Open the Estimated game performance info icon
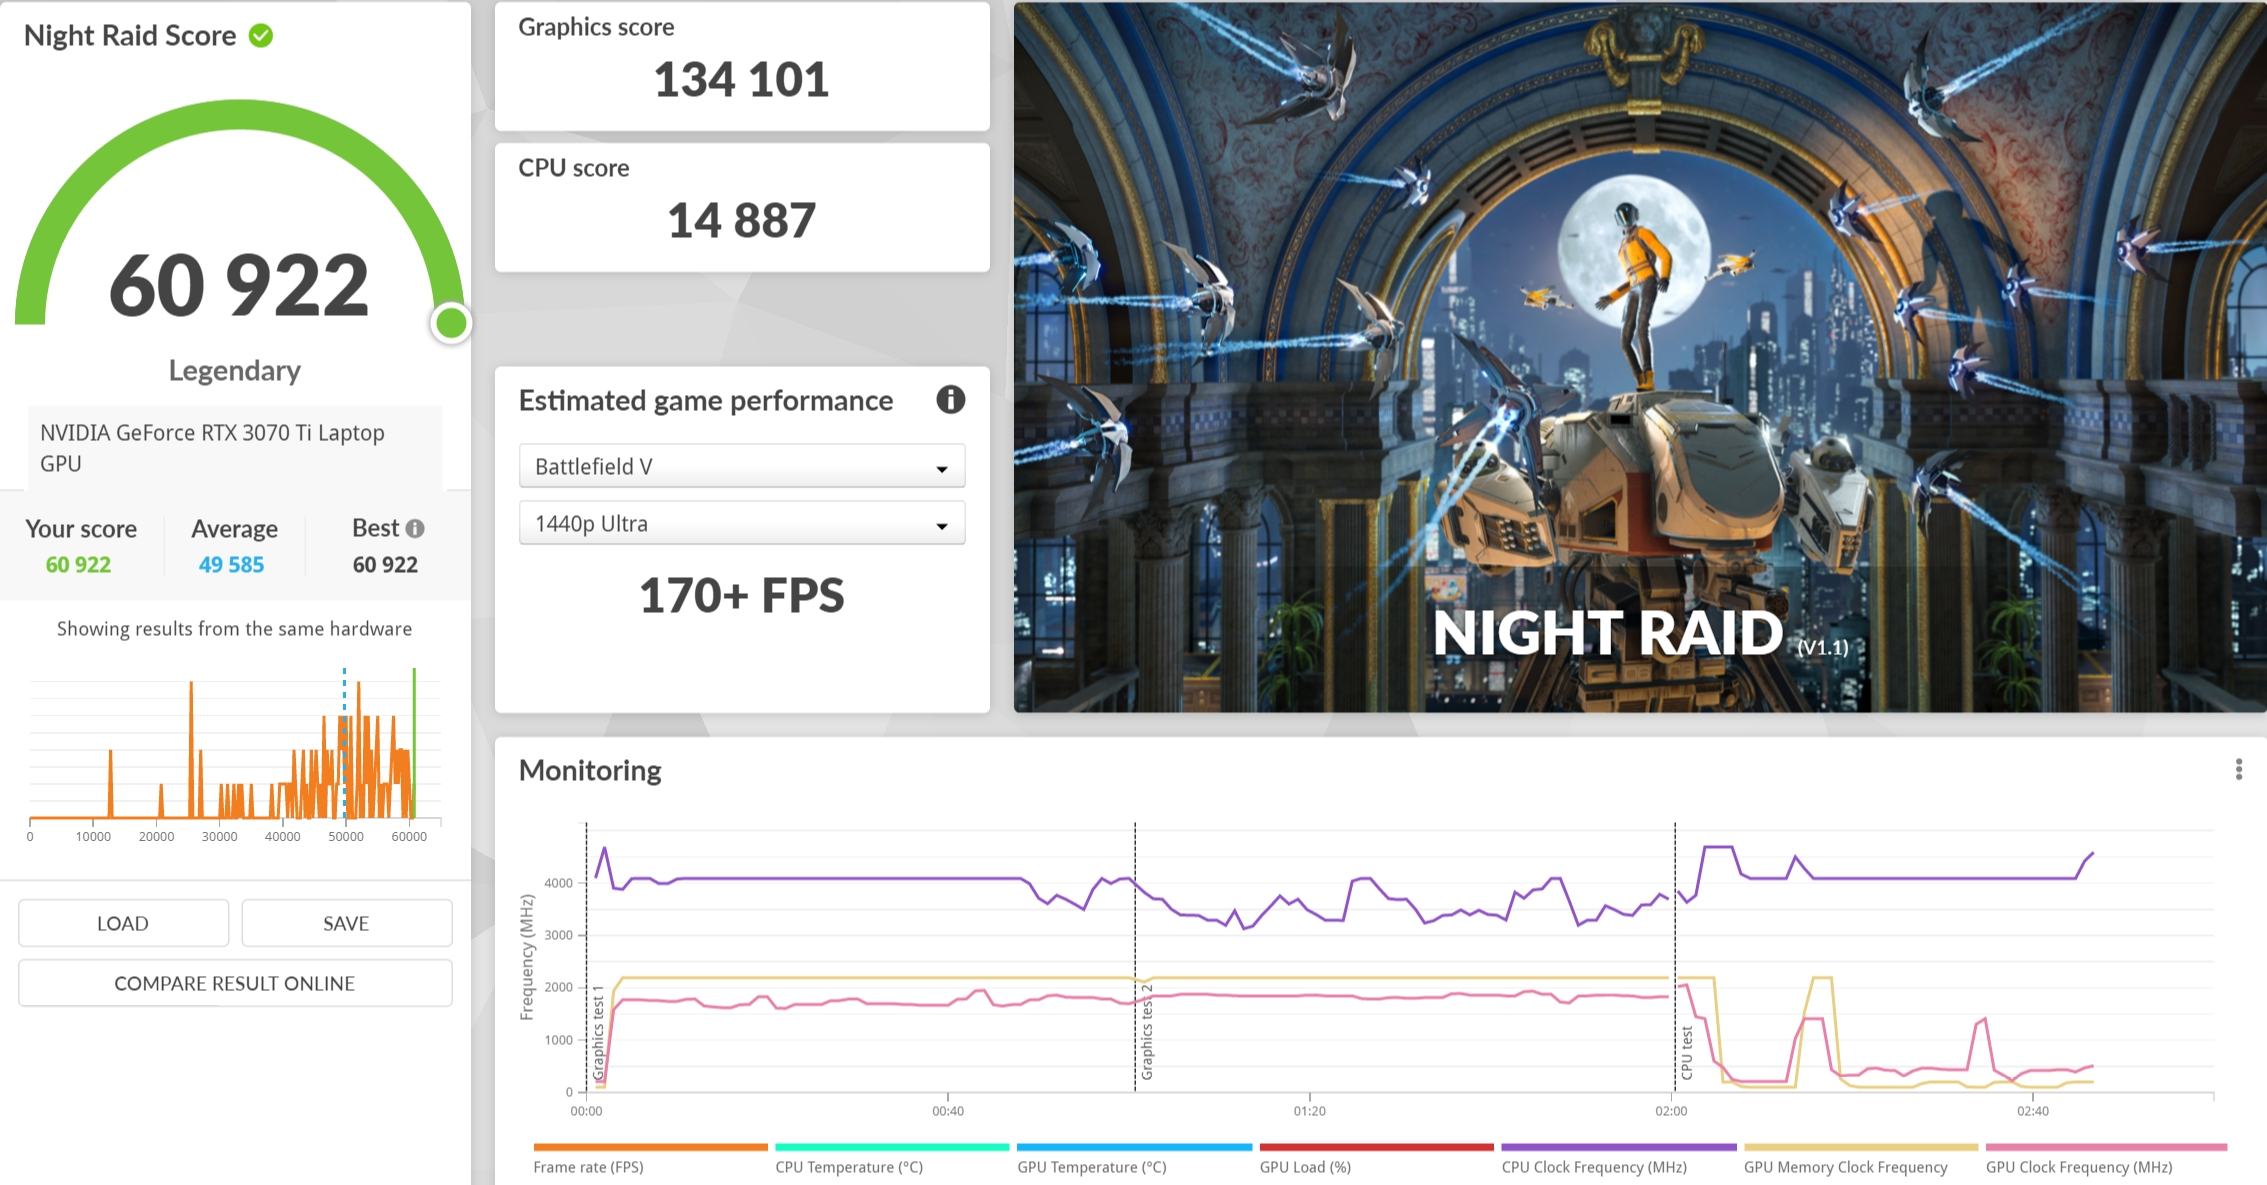 pyautogui.click(x=950, y=400)
